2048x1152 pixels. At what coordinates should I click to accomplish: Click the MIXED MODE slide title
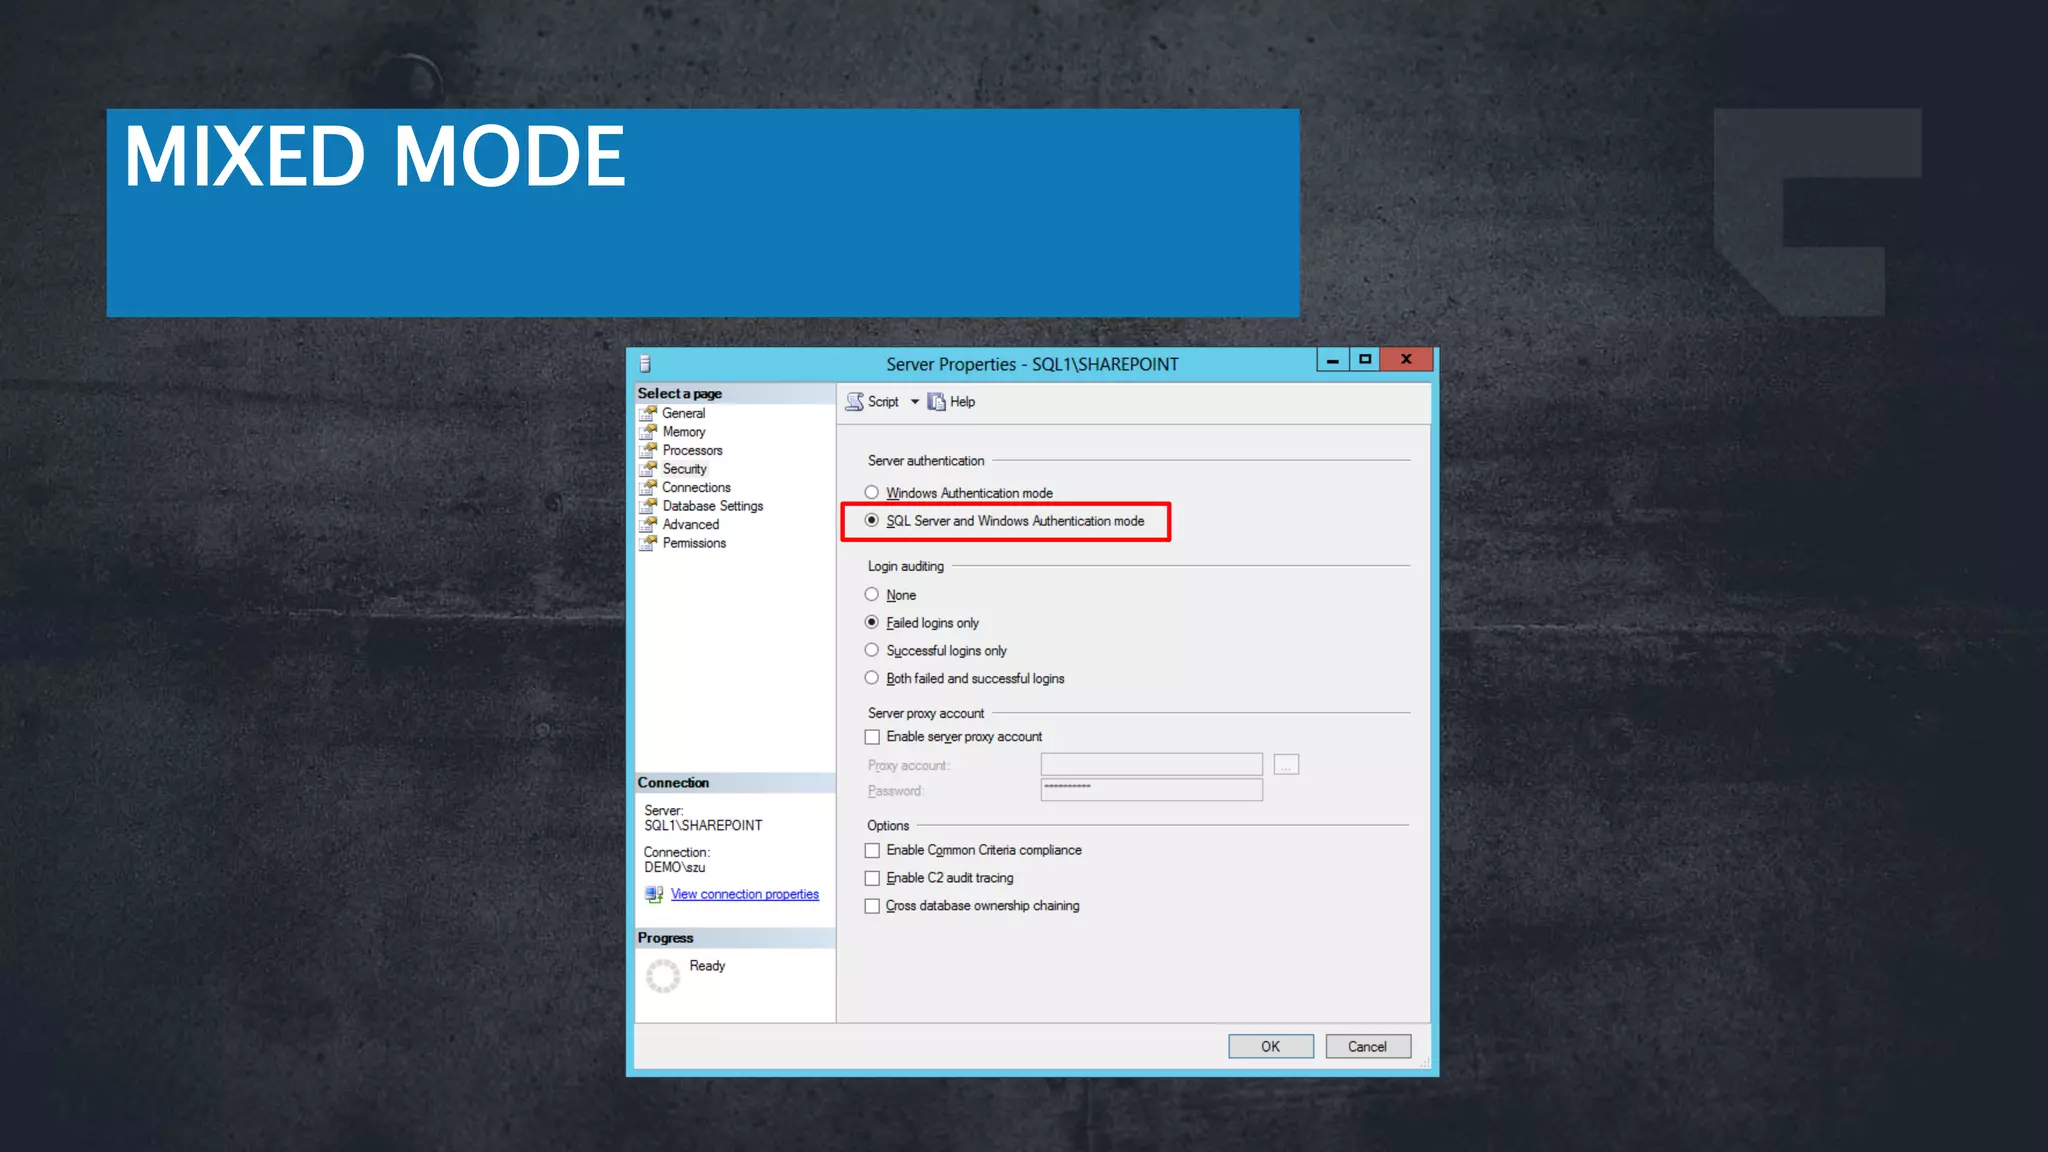tap(375, 156)
